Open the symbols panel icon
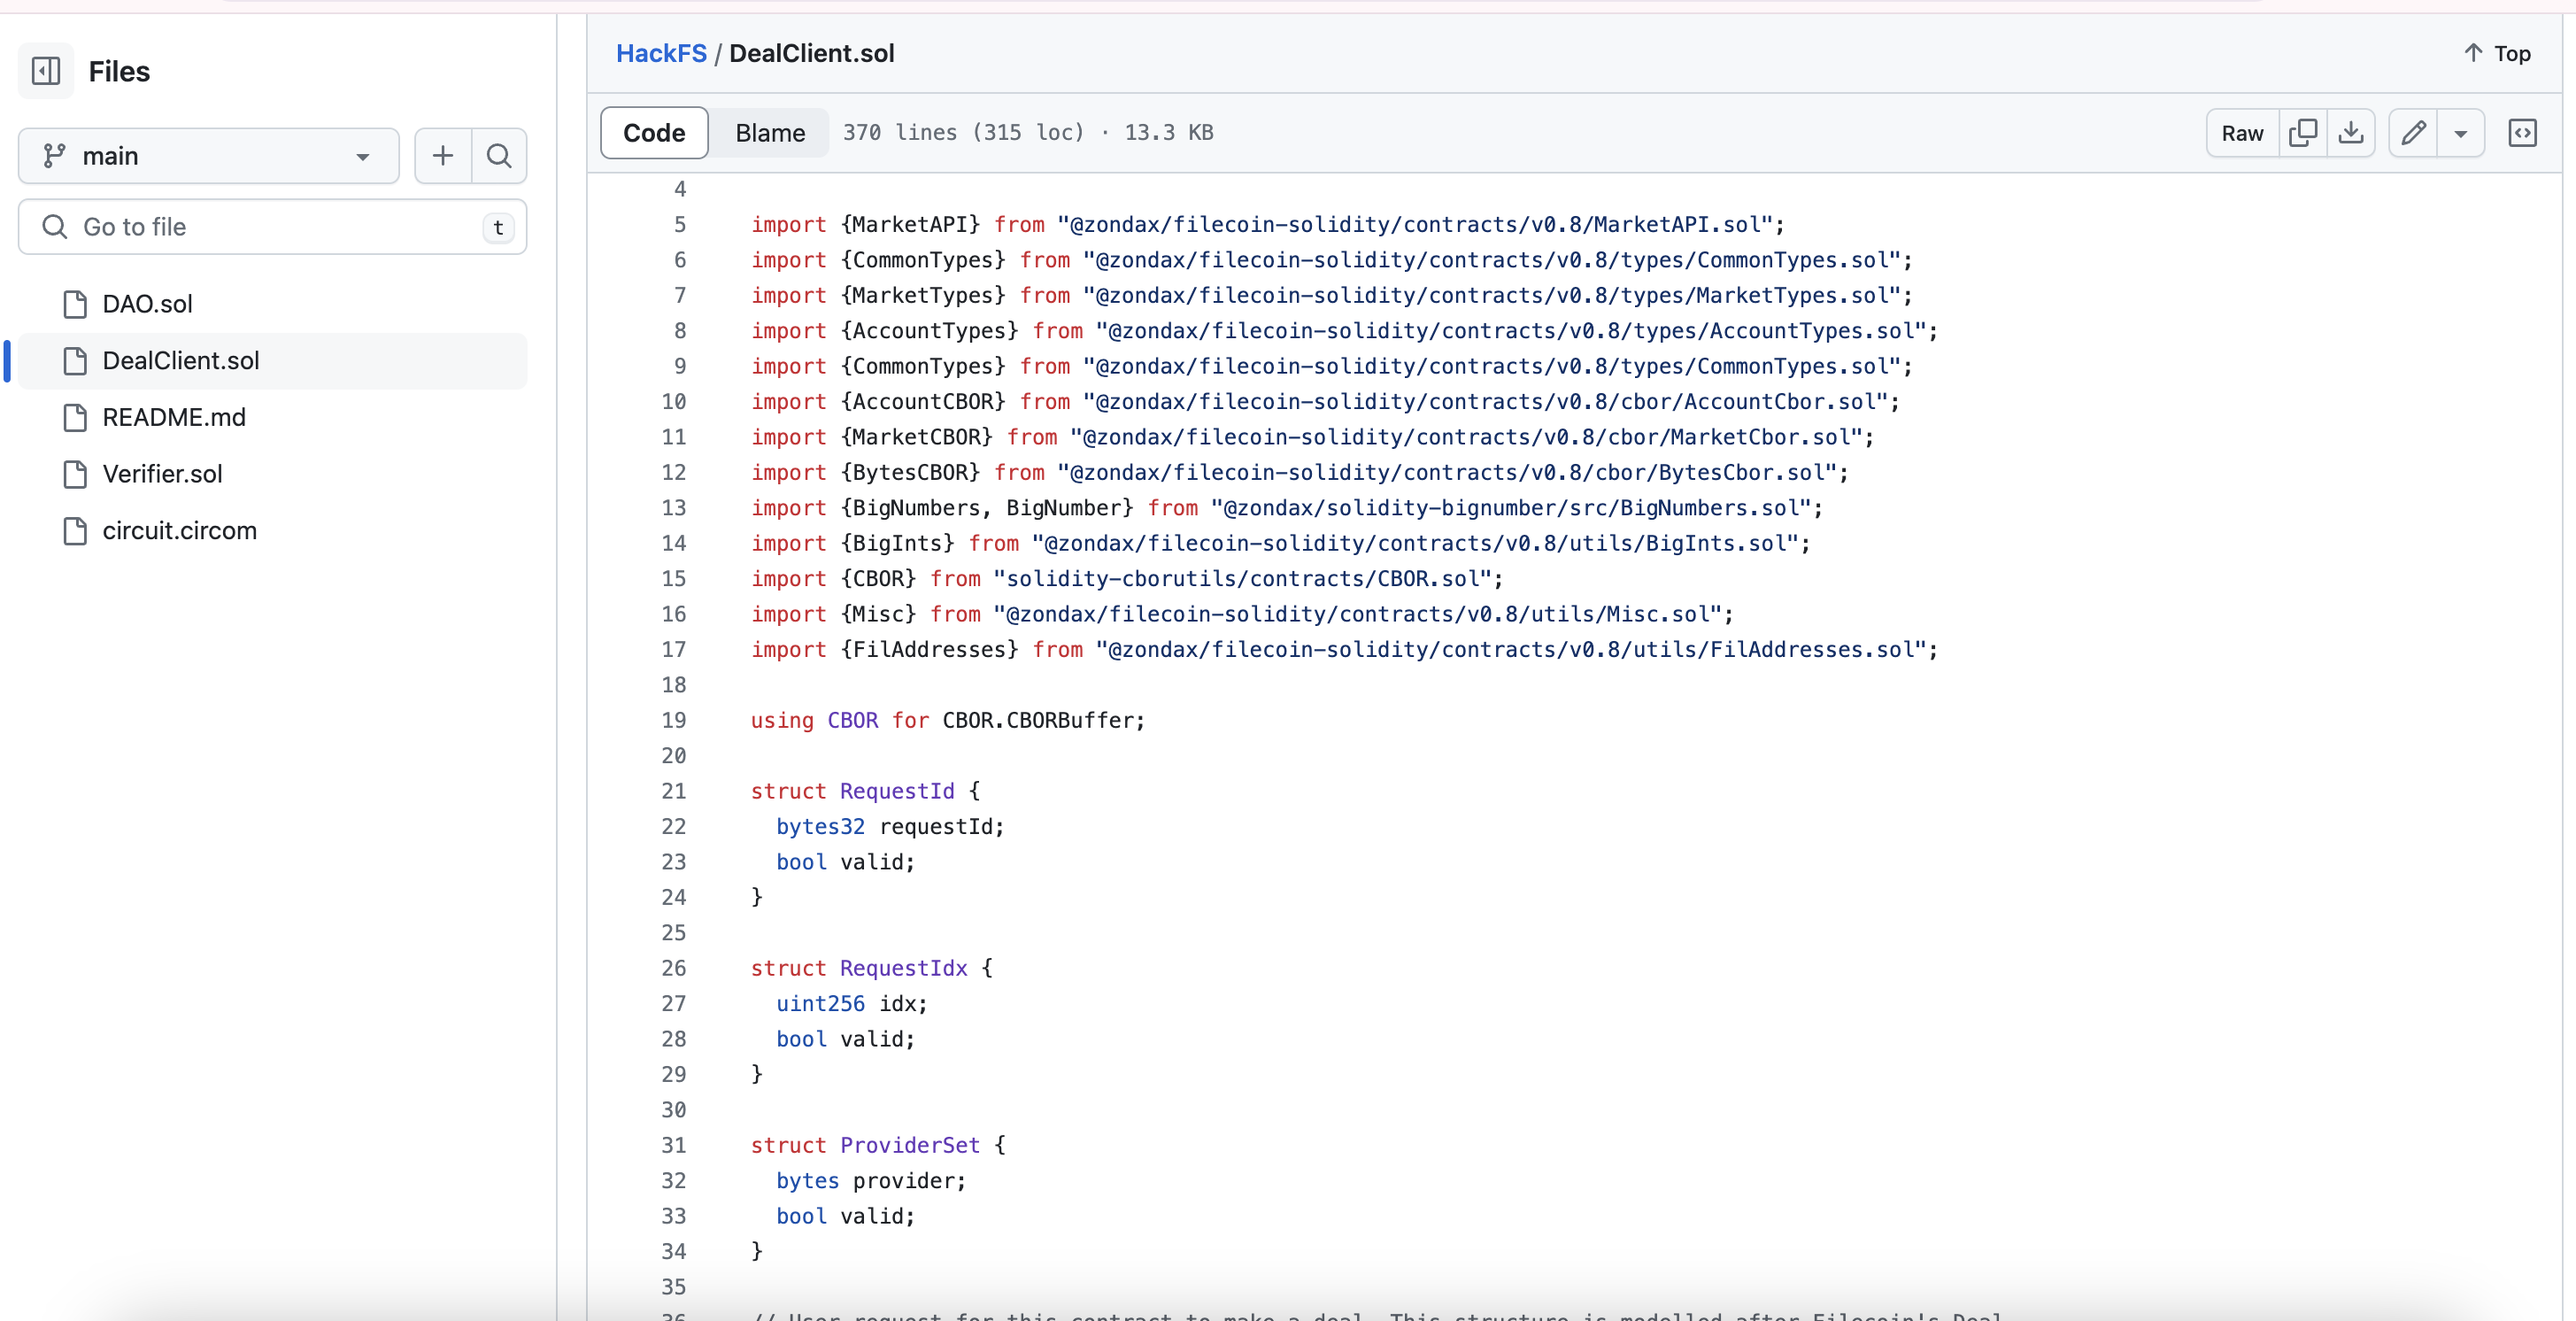2576x1321 pixels. [x=2523, y=133]
